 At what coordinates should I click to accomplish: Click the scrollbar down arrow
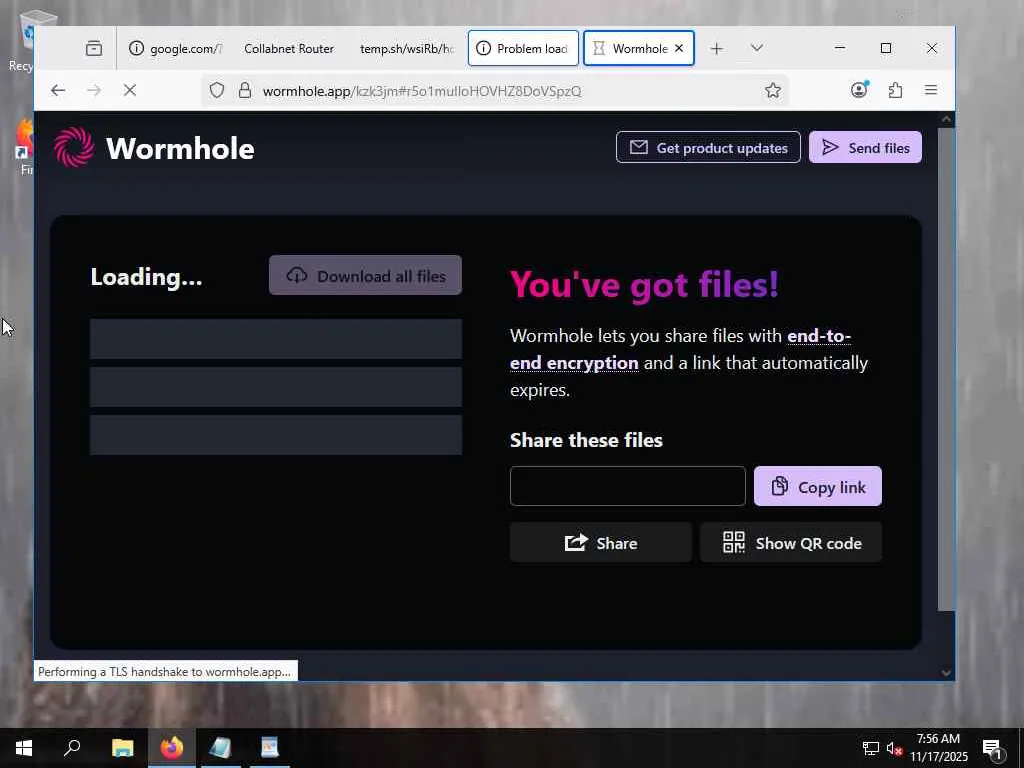[946, 672]
